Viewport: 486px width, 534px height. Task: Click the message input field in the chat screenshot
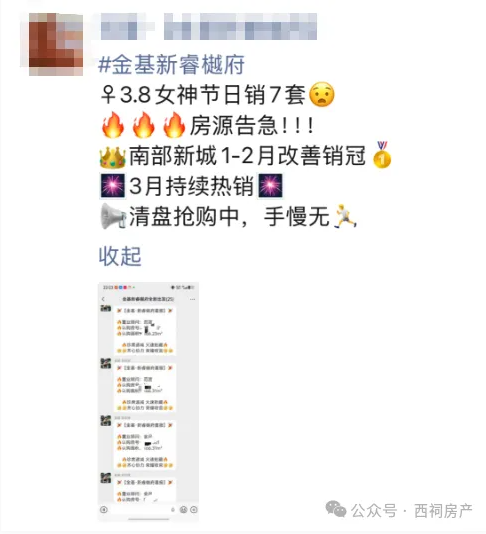(143, 510)
